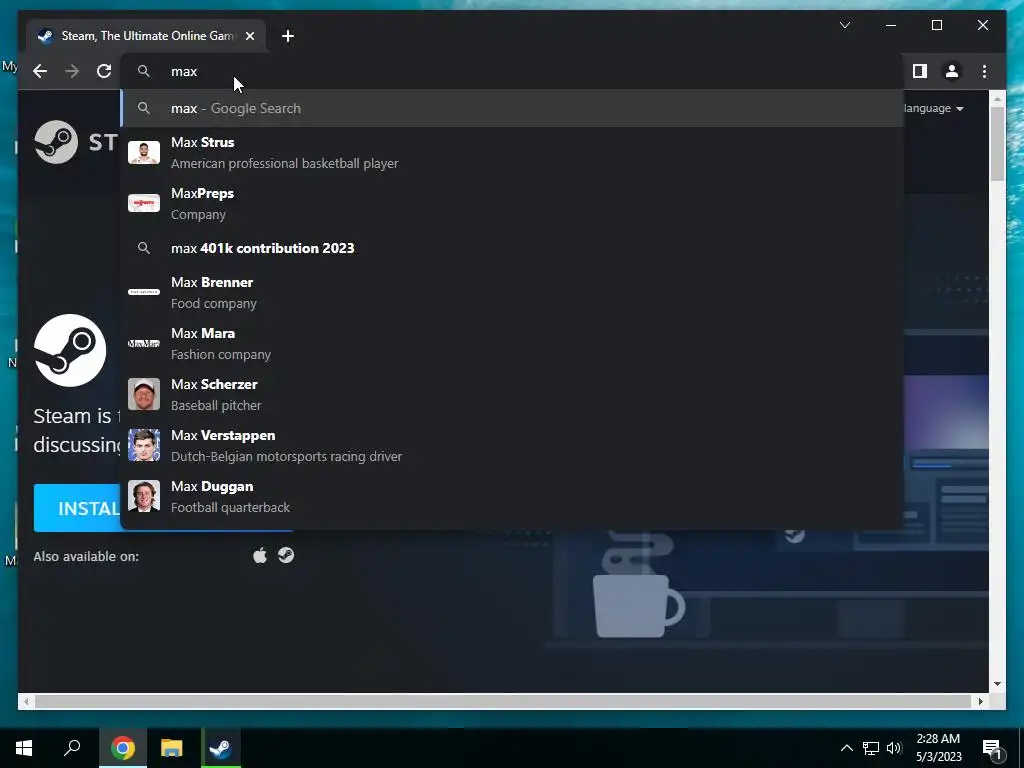Click the scroll-down arrow of the page scrollbar
Screen dimensions: 1024x768
[997, 684]
